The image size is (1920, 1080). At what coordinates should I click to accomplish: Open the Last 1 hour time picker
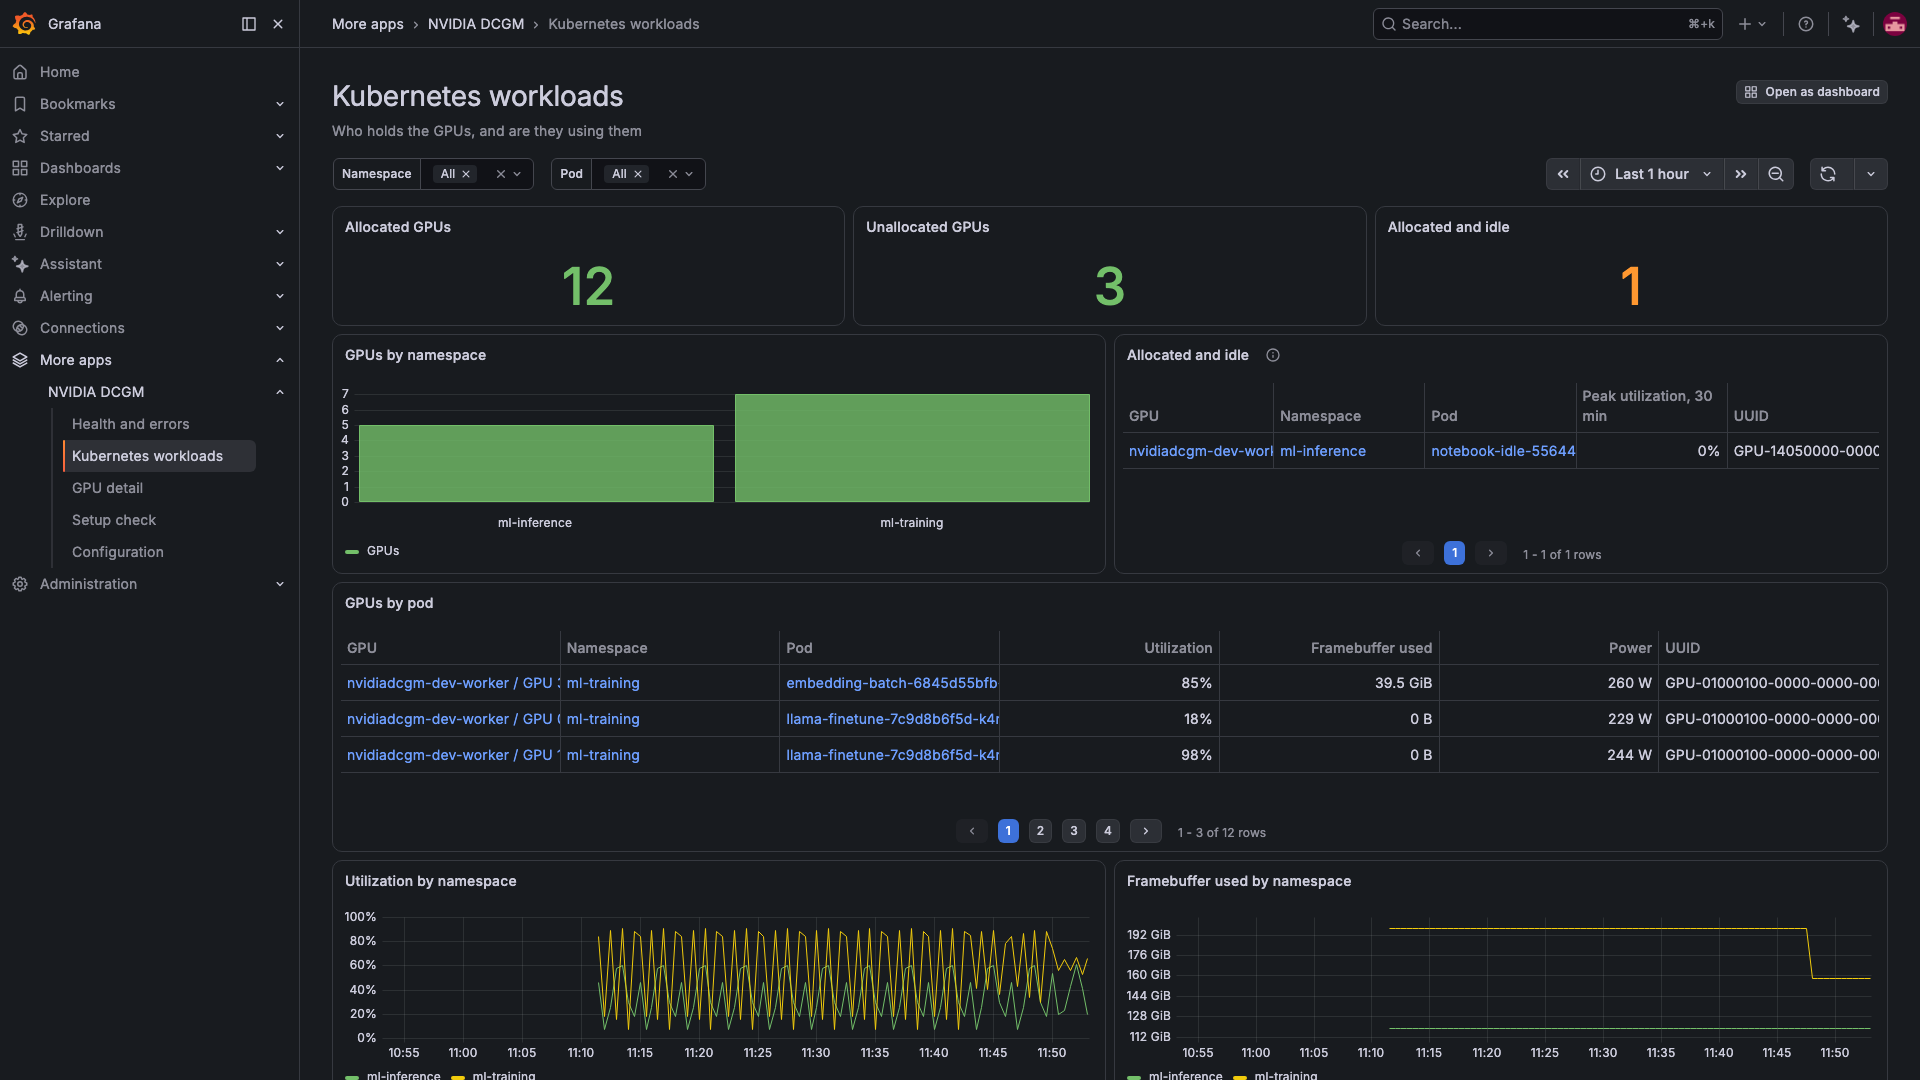(1652, 174)
